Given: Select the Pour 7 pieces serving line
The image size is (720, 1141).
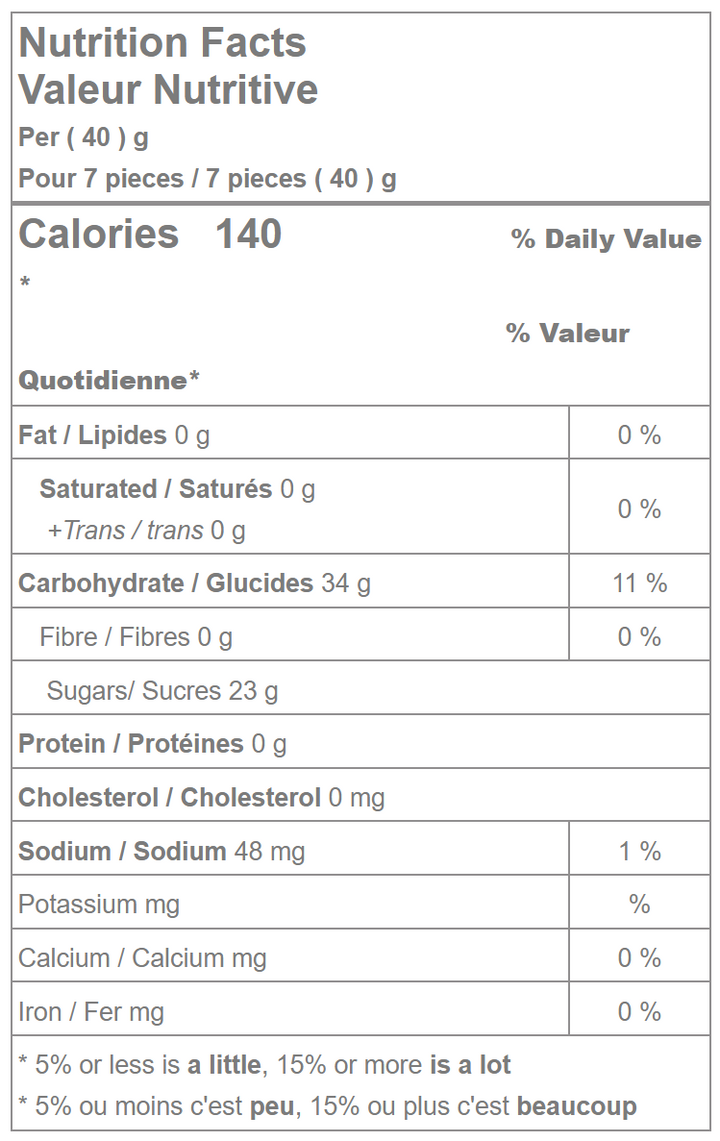Looking at the screenshot, I should [207, 179].
